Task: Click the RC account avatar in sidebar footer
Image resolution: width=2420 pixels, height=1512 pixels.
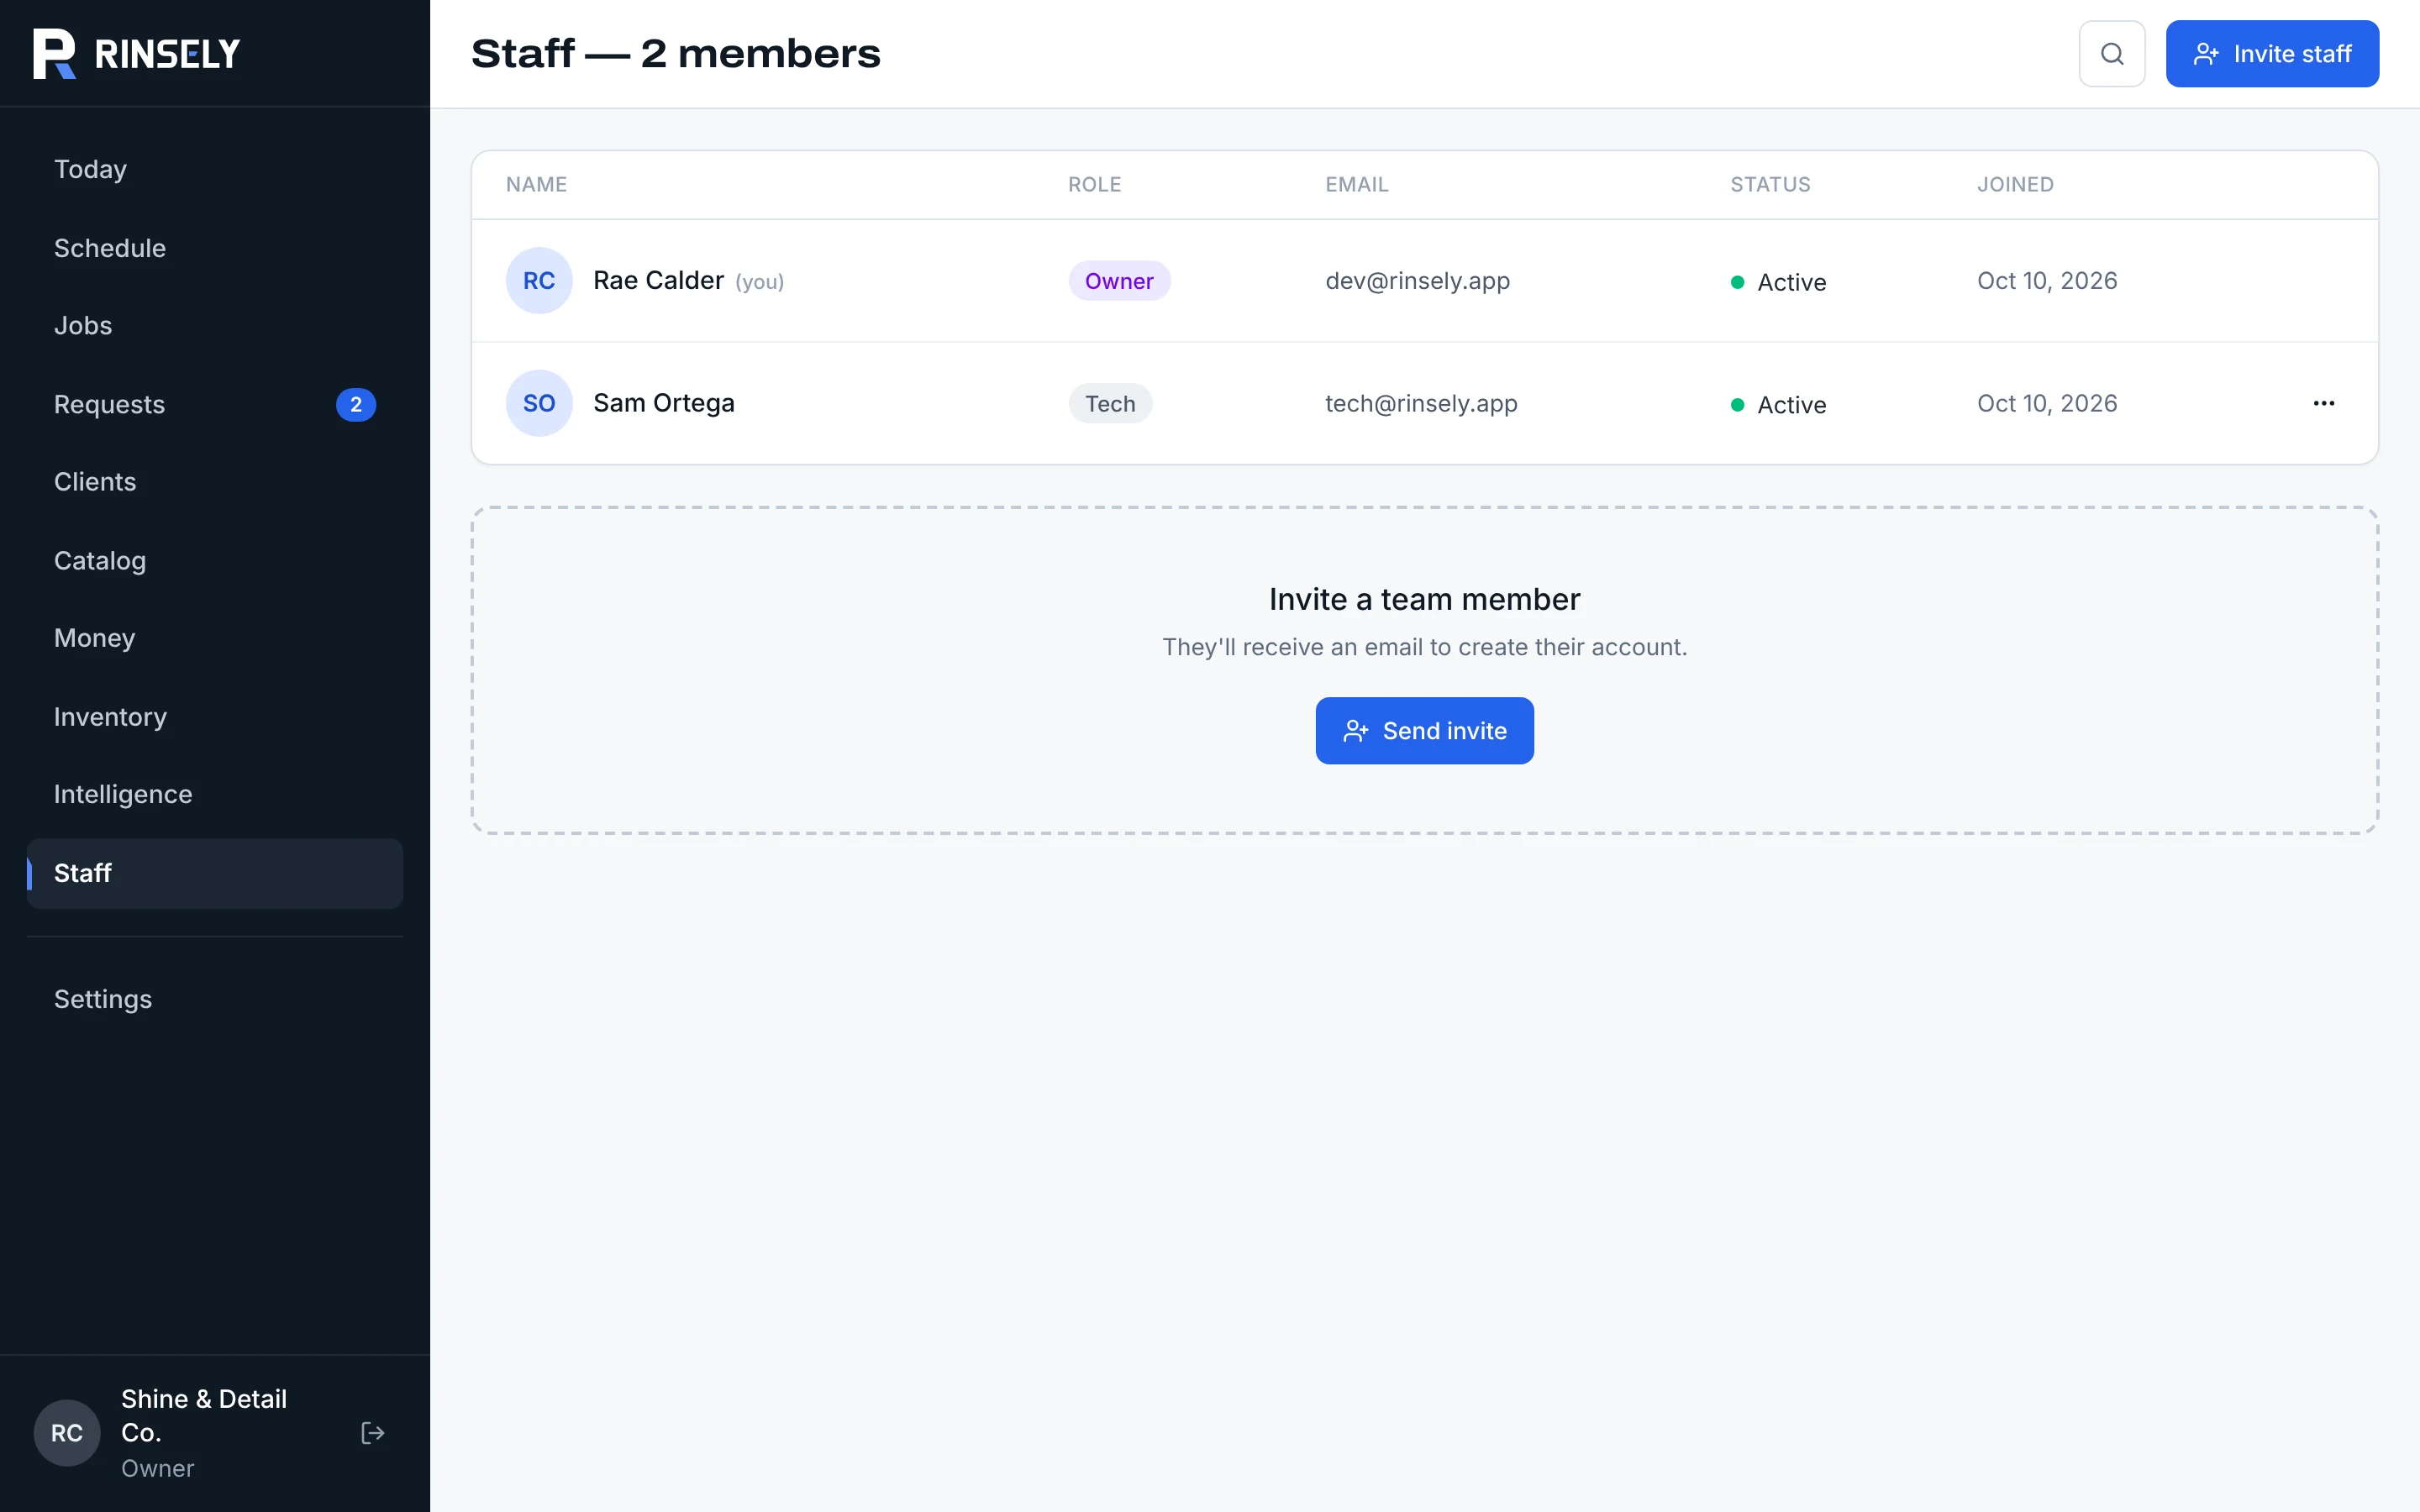Action: point(67,1433)
